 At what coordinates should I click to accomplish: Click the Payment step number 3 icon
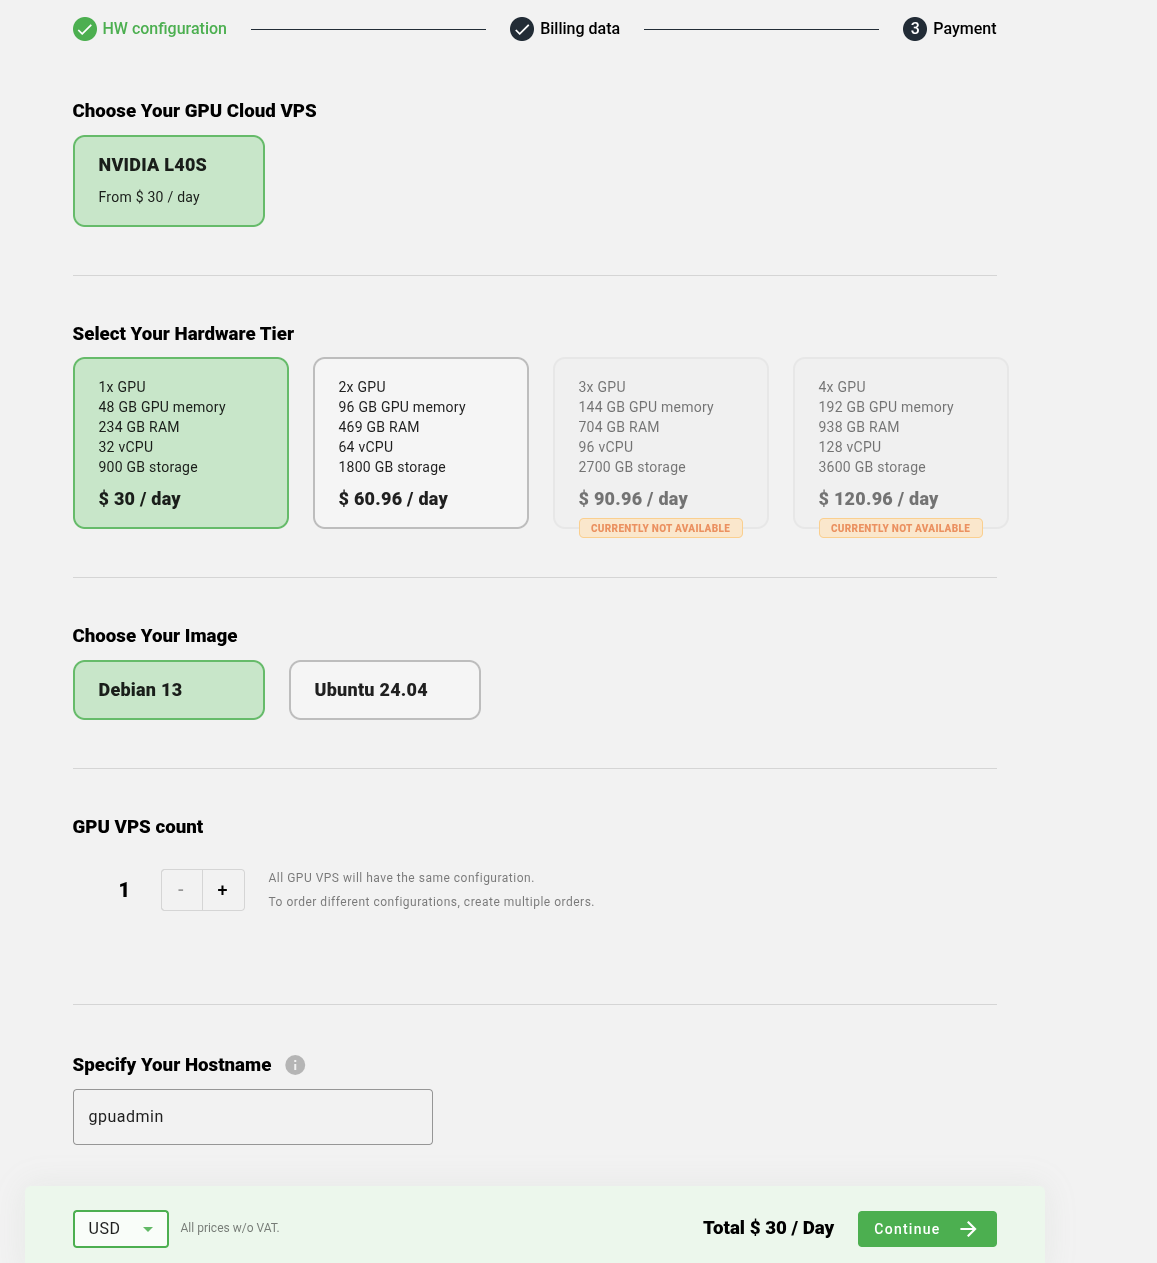coord(915,29)
